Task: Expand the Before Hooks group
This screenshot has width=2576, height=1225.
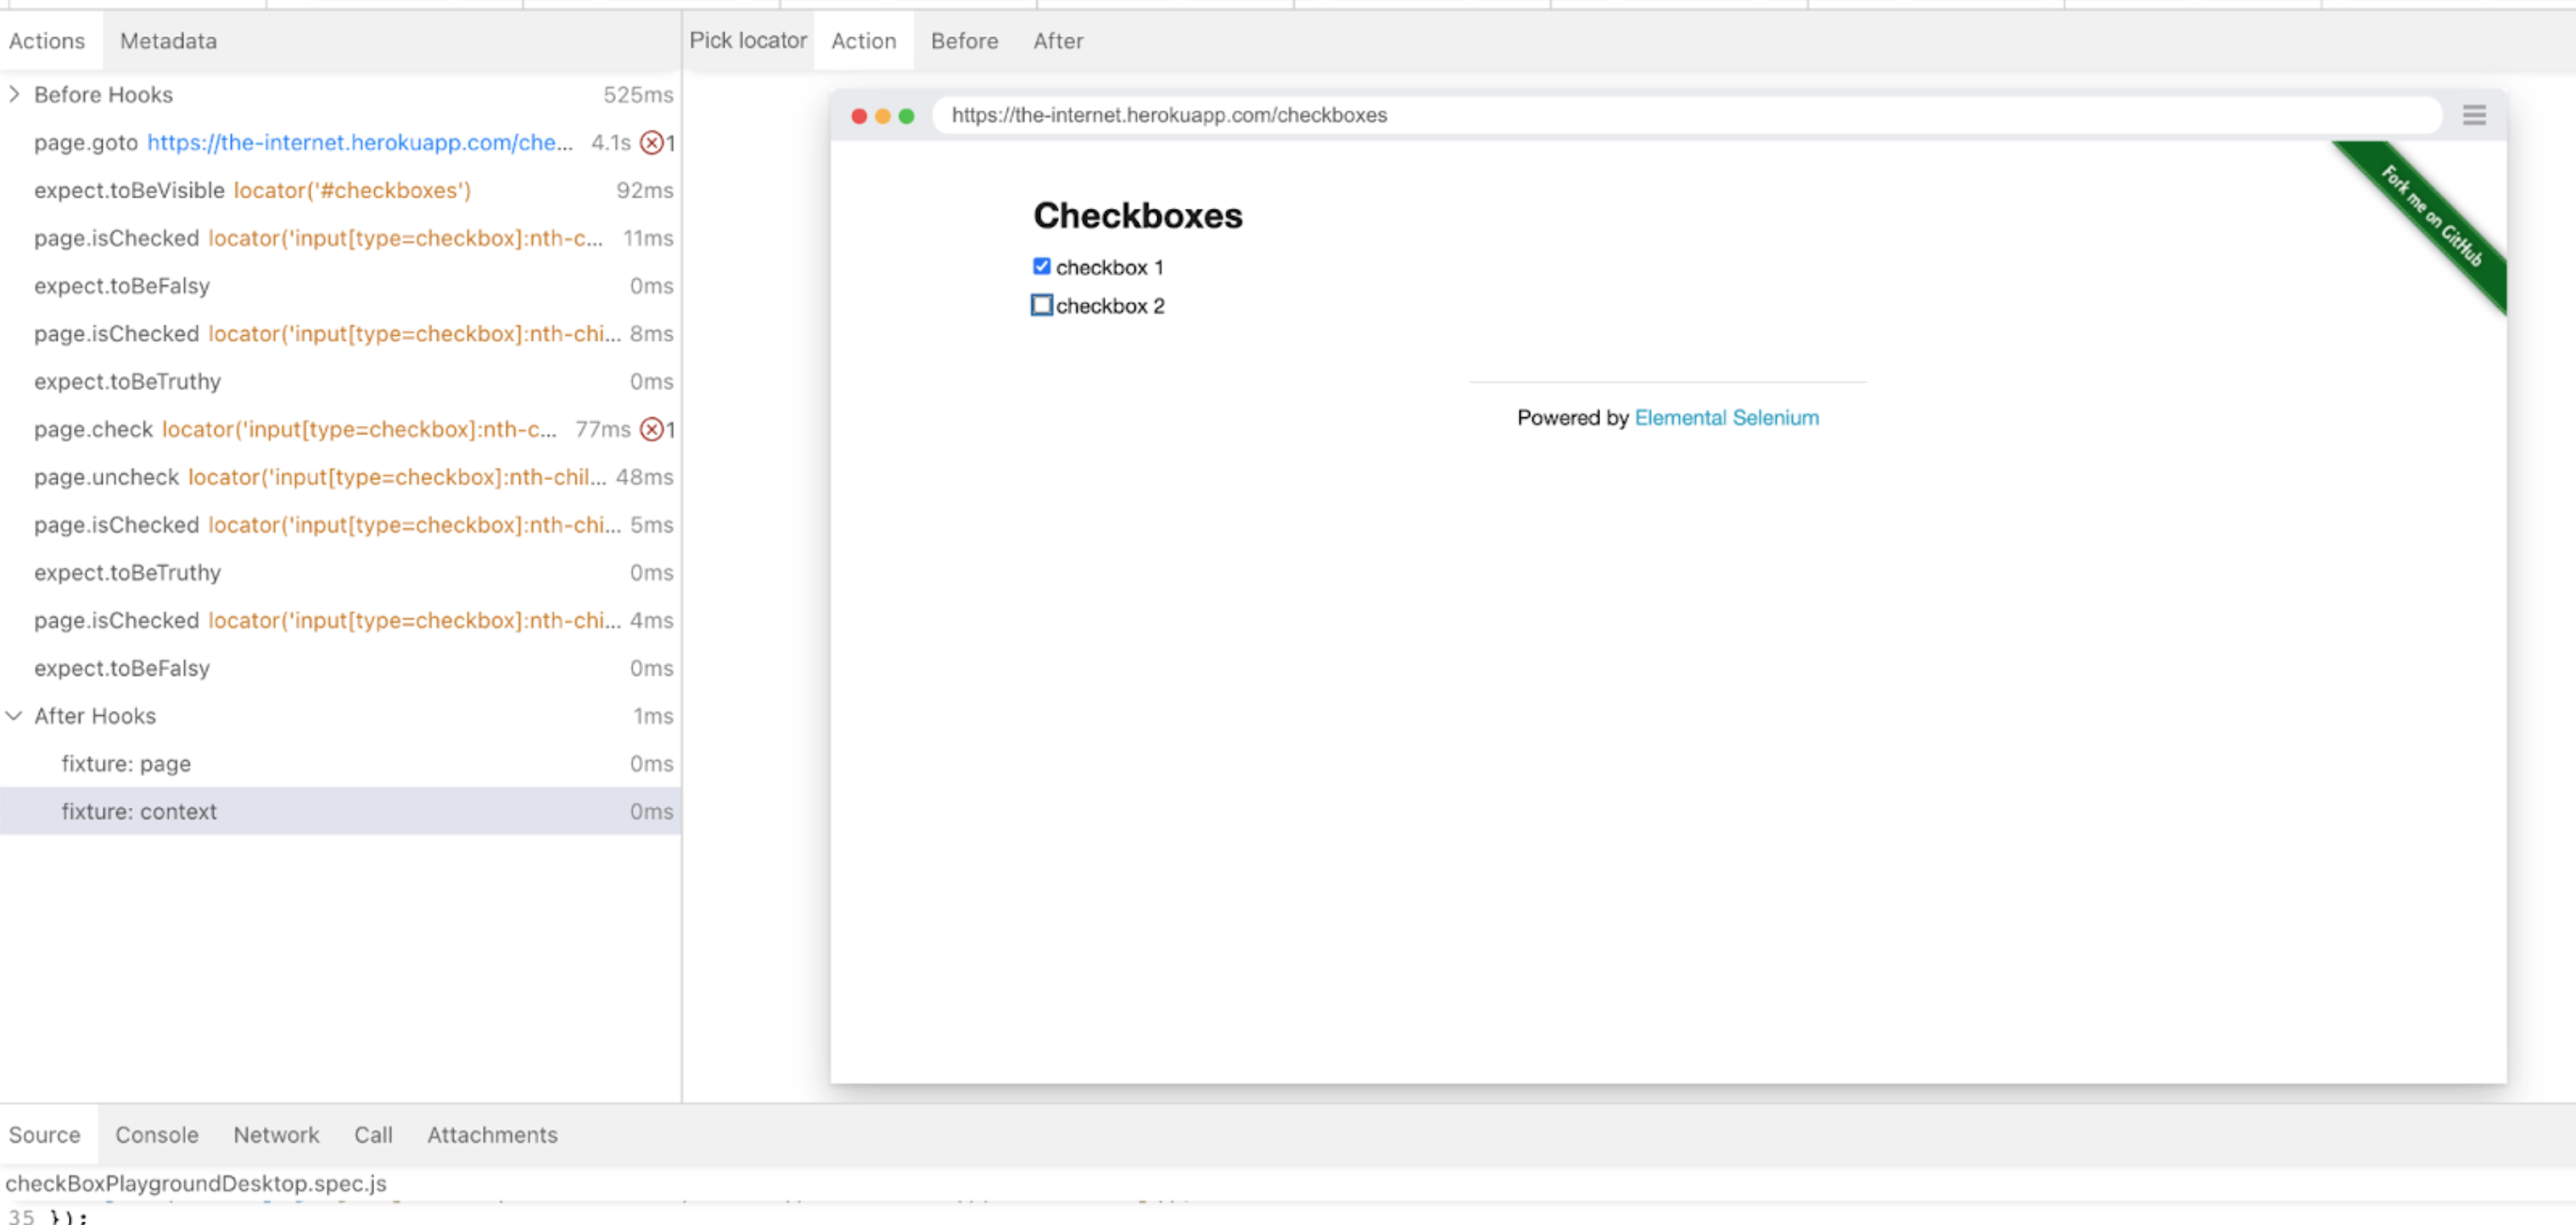Action: click(14, 94)
